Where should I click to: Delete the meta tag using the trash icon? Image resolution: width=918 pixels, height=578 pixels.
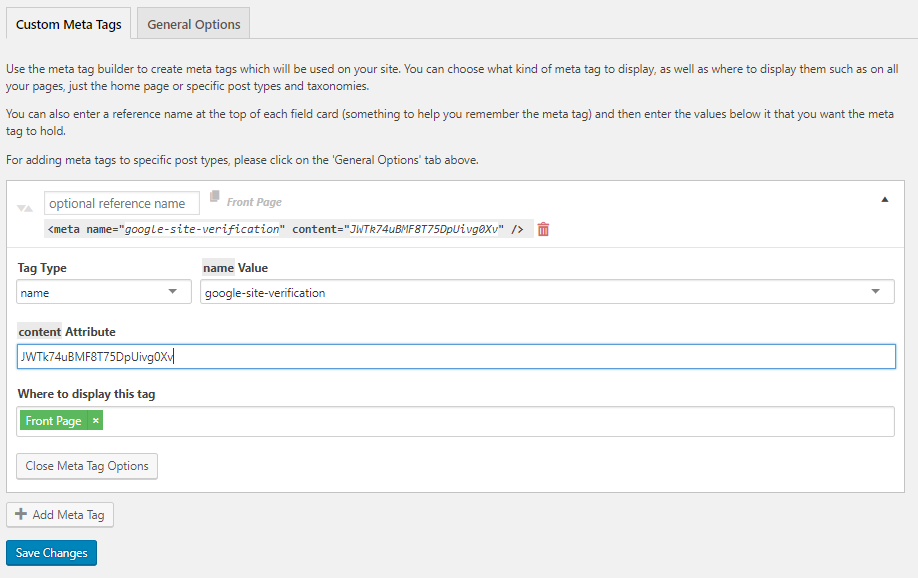(543, 229)
